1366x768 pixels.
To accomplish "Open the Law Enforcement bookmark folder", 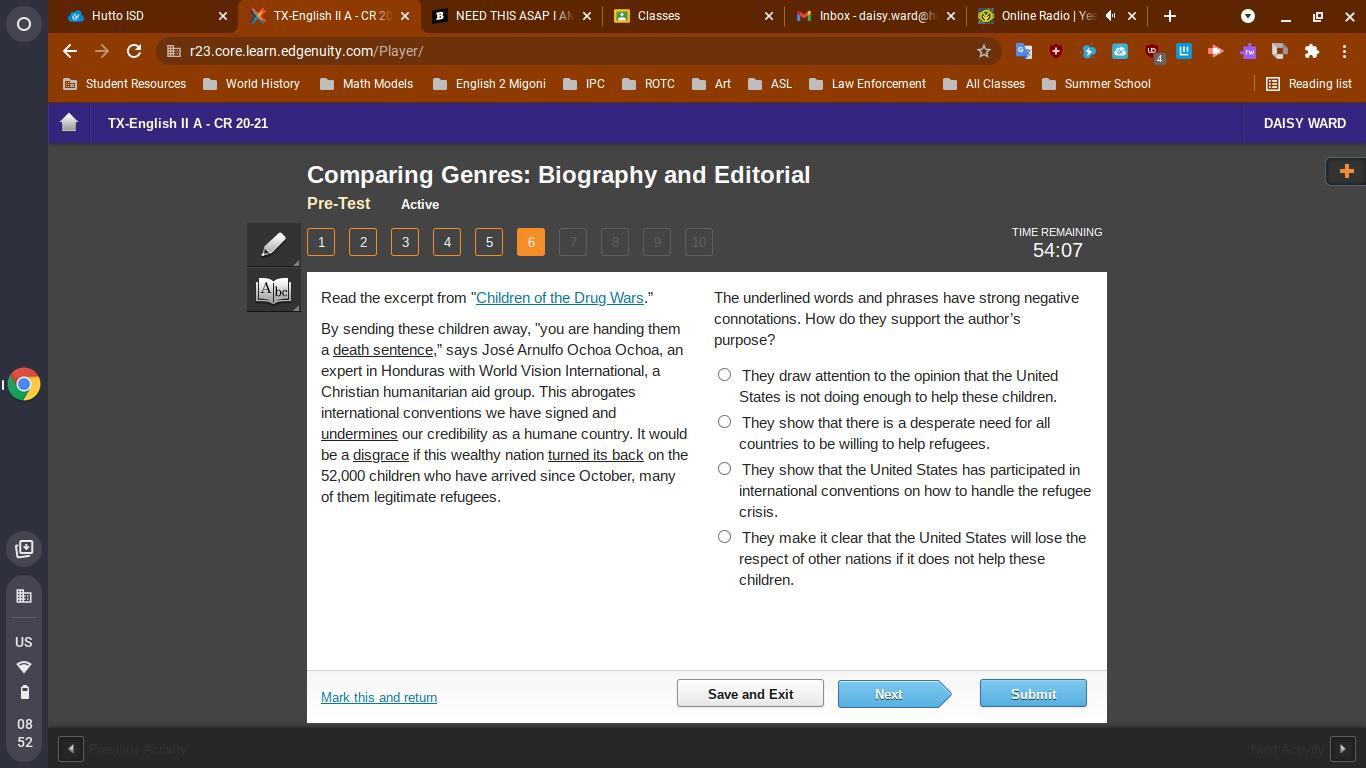I will [x=867, y=84].
